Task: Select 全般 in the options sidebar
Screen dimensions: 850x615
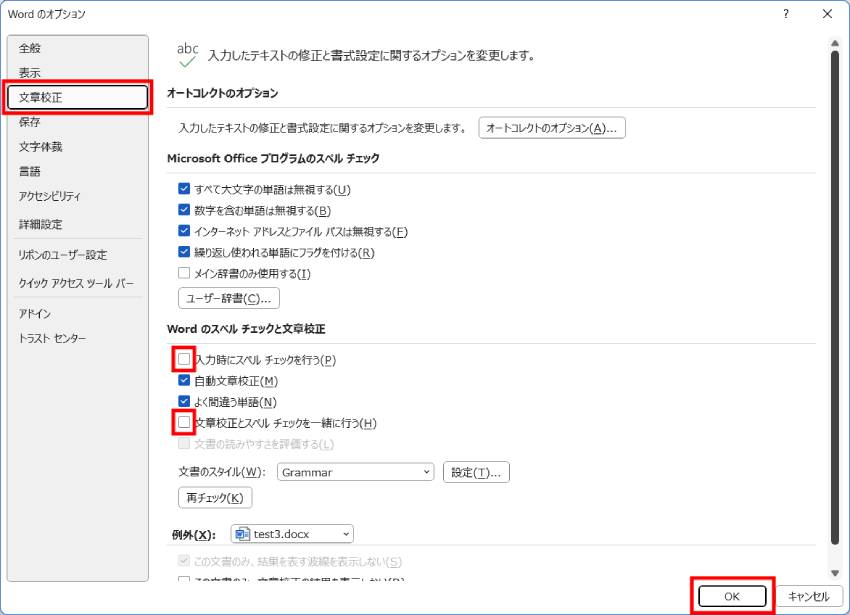Action: tap(30, 48)
